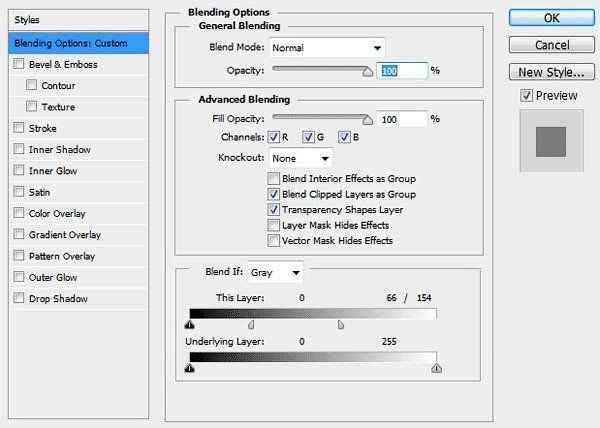600x428 pixels.
Task: Select Blending Options: Custom in styles list
Action: [78, 43]
